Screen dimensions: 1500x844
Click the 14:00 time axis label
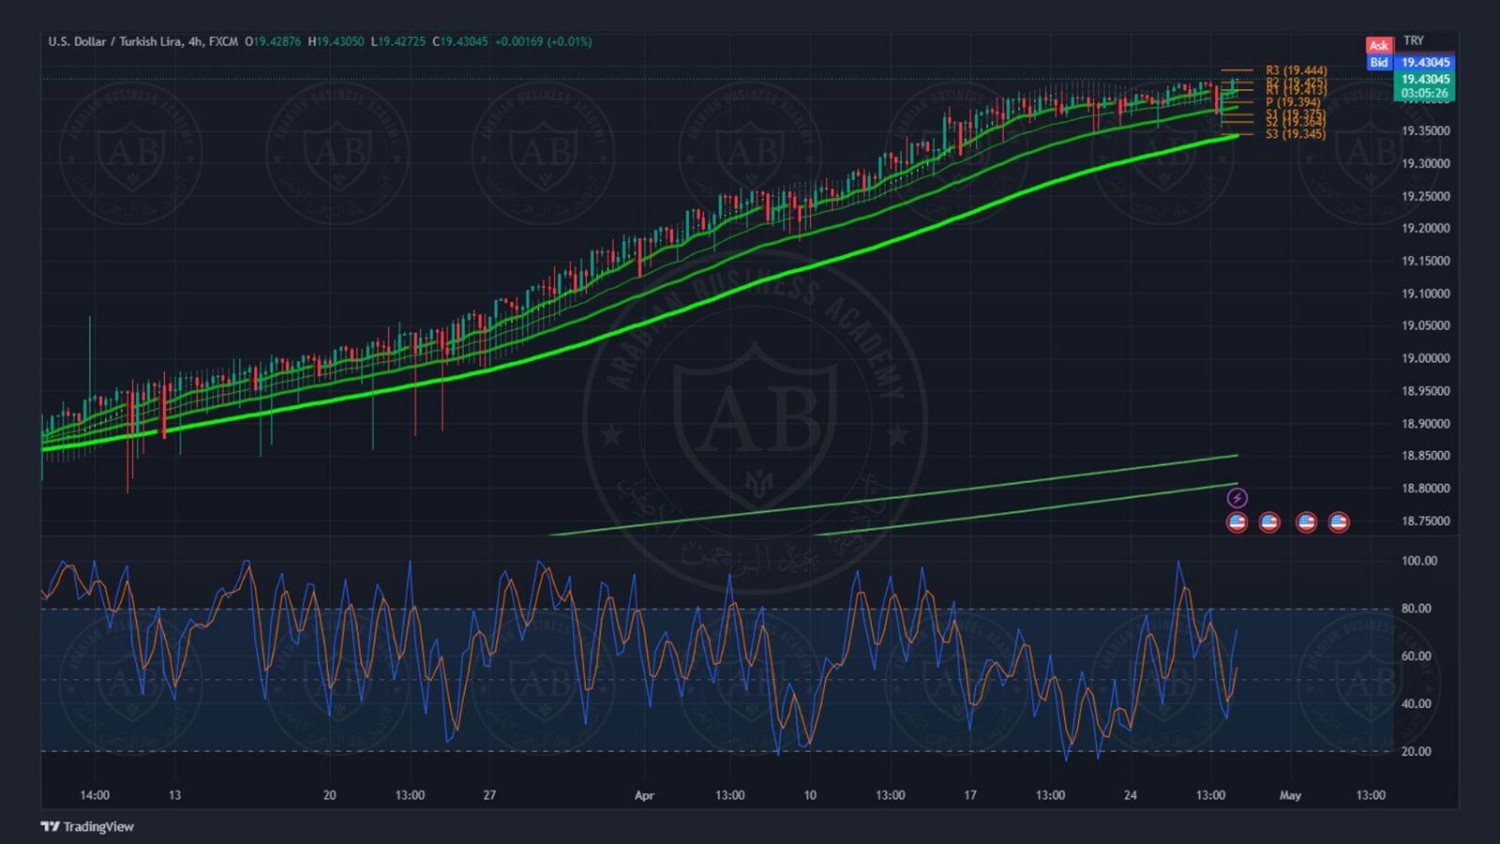(95, 796)
